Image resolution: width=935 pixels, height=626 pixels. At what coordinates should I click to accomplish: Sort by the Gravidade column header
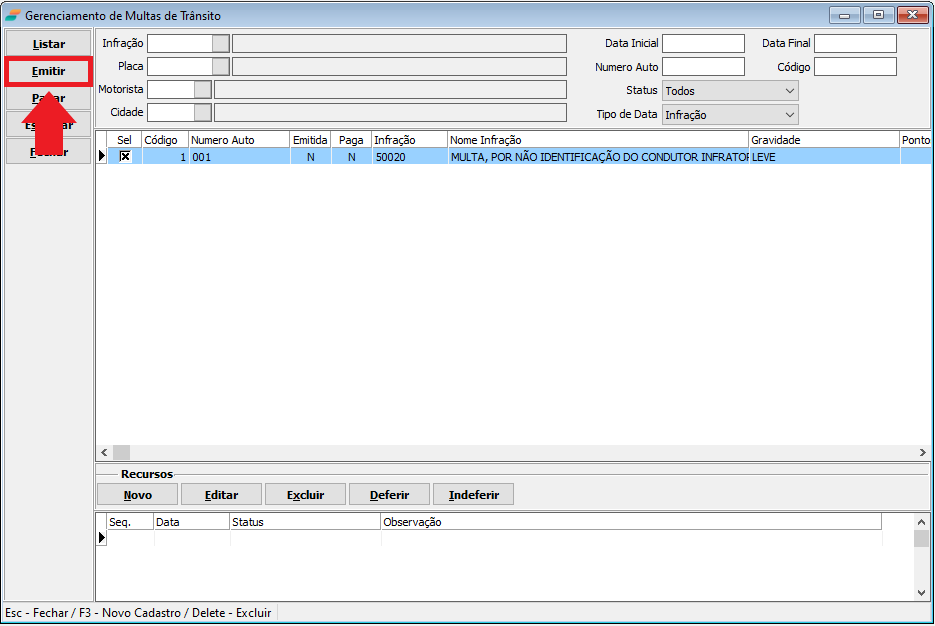[x=823, y=140]
